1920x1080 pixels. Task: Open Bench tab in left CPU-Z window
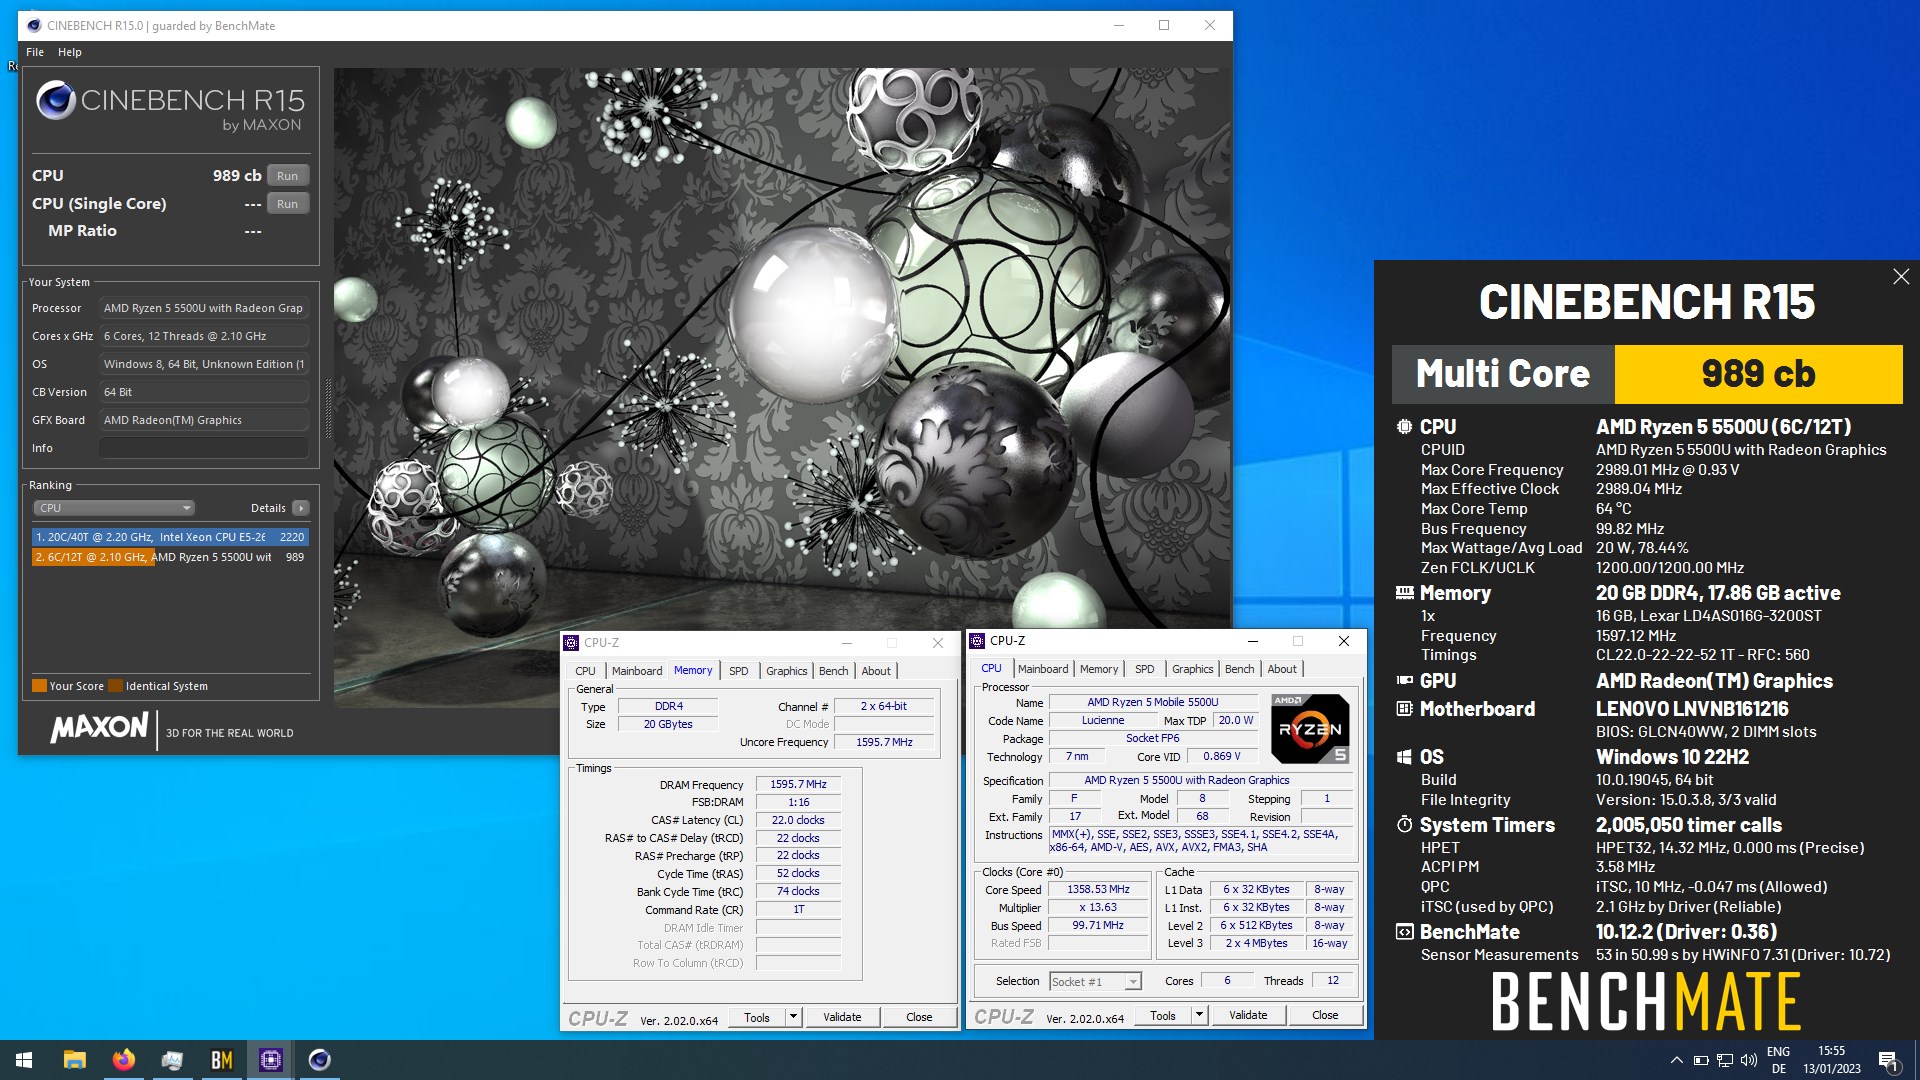833,671
